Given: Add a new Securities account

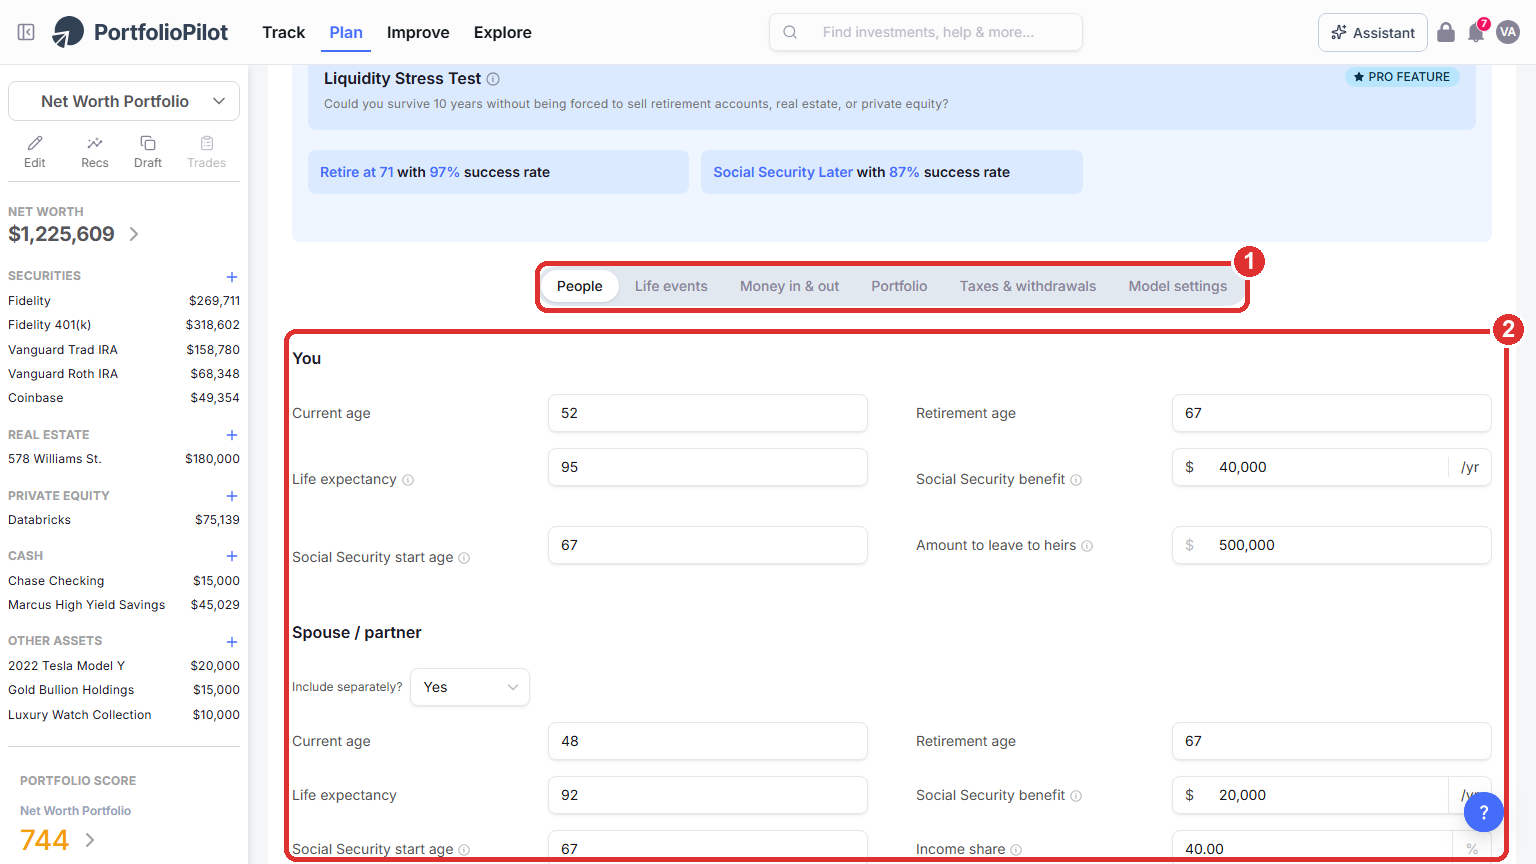Looking at the screenshot, I should 232,277.
